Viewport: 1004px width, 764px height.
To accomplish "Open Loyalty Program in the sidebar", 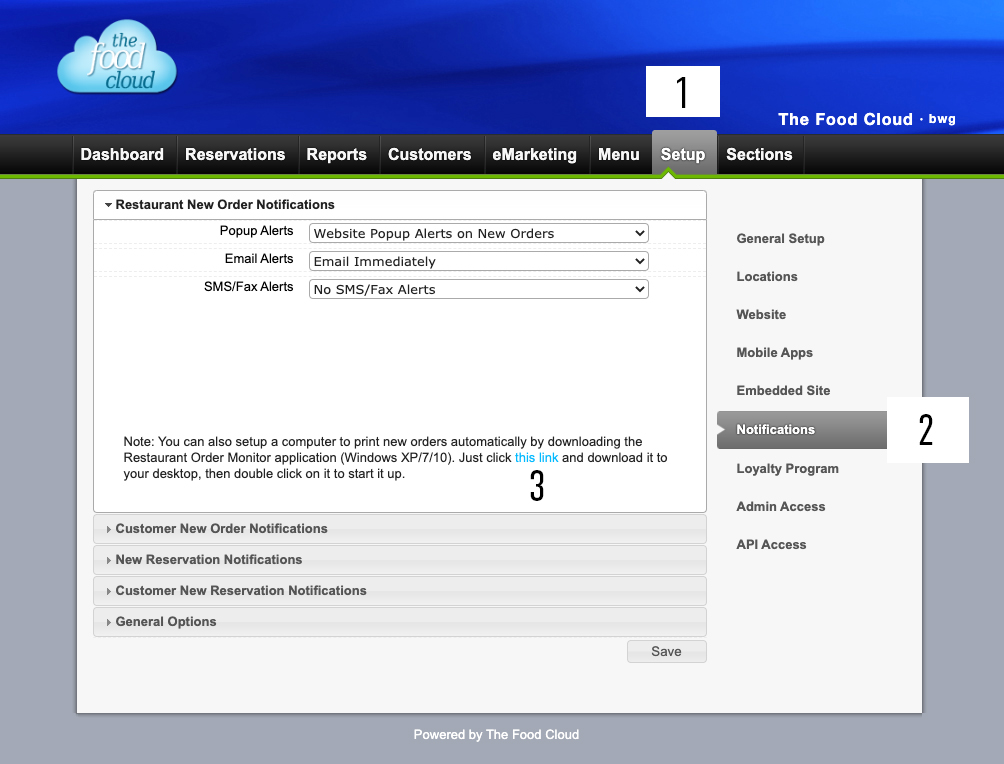I will tap(788, 469).
